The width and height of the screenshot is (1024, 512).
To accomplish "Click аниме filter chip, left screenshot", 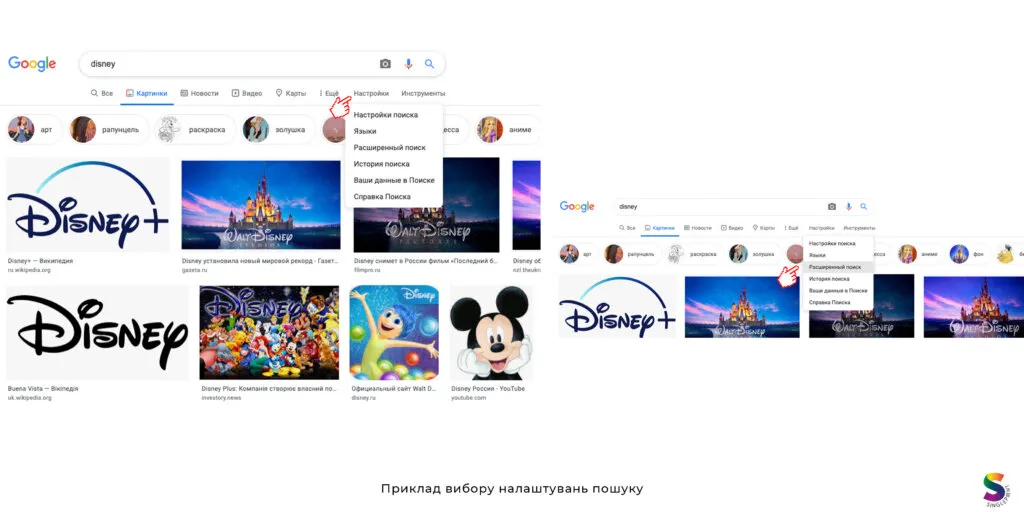I will click(508, 129).
